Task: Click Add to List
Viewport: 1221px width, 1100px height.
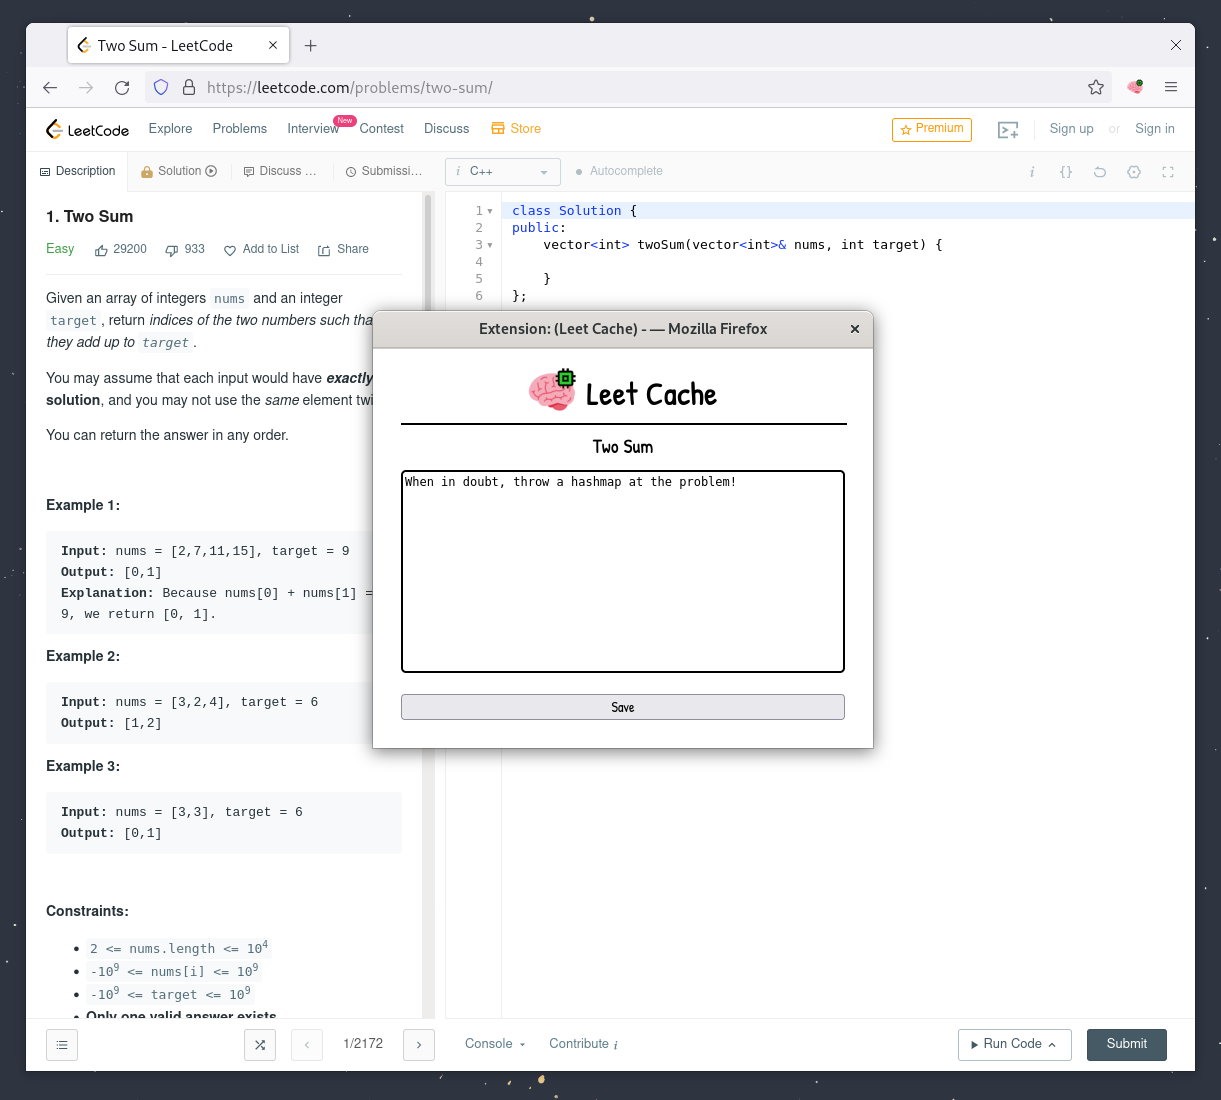Action: 261,249
